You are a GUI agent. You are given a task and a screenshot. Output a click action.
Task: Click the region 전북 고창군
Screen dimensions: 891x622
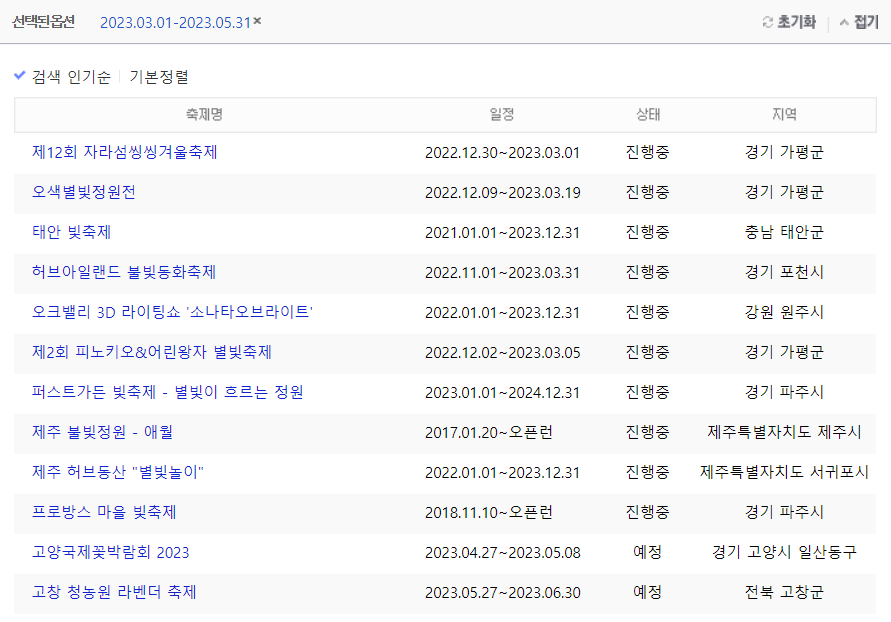[784, 592]
